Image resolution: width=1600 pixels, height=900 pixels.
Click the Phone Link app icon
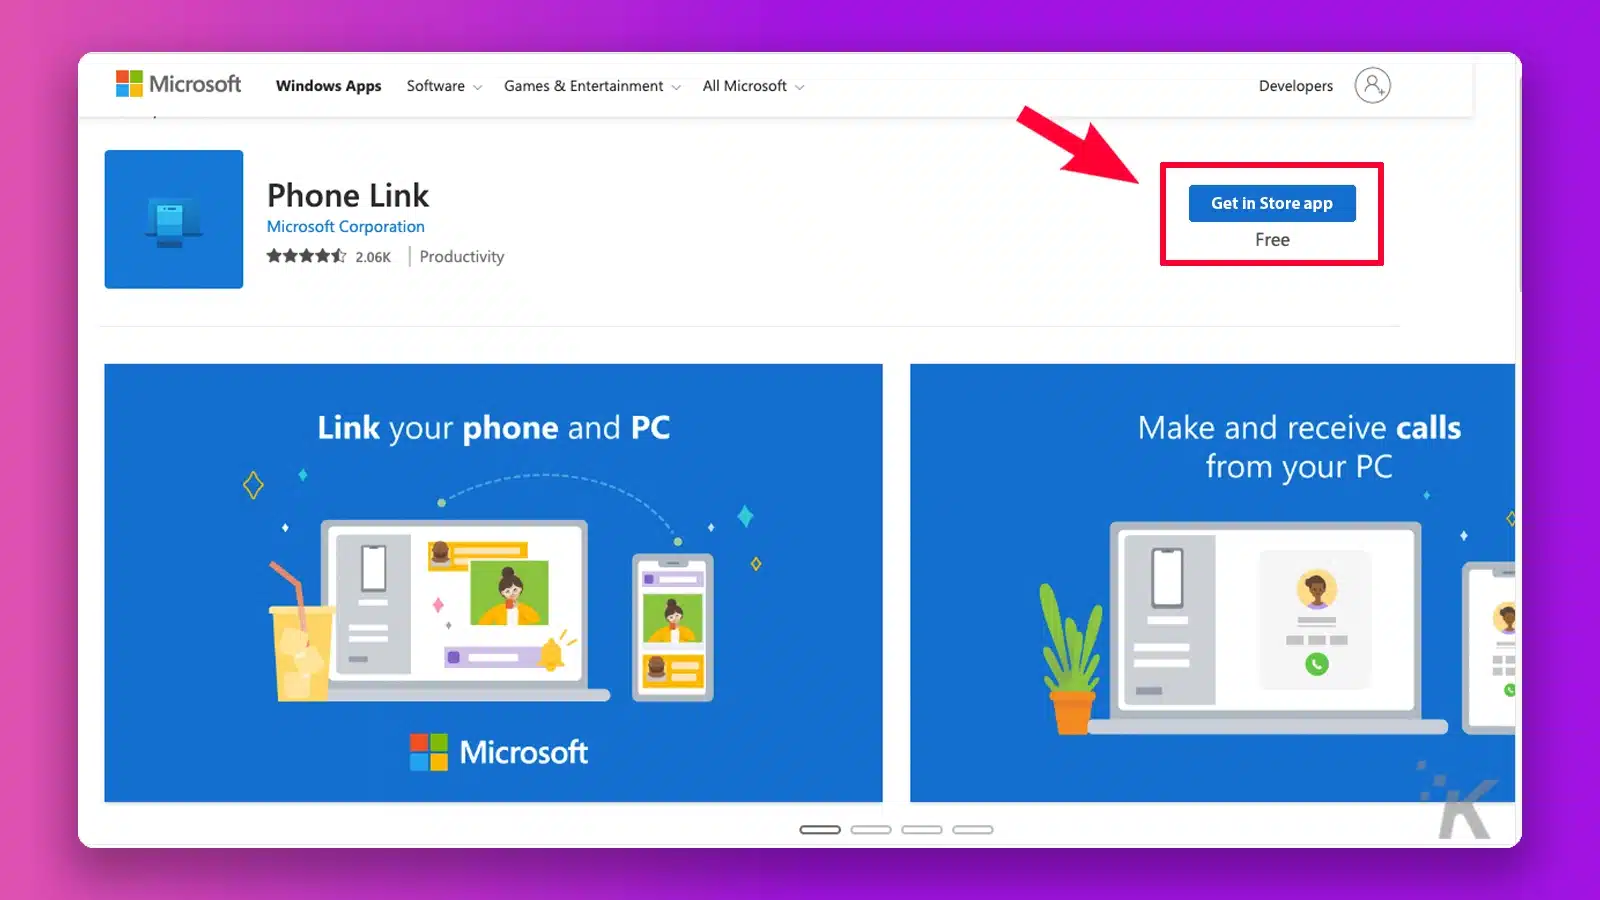tap(174, 219)
